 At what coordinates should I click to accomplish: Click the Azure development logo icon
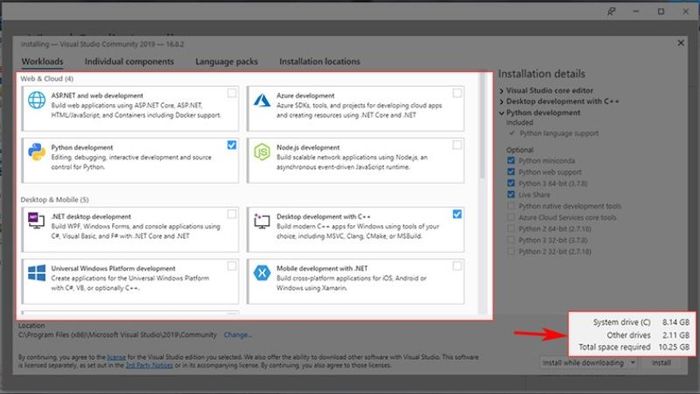pyautogui.click(x=262, y=100)
